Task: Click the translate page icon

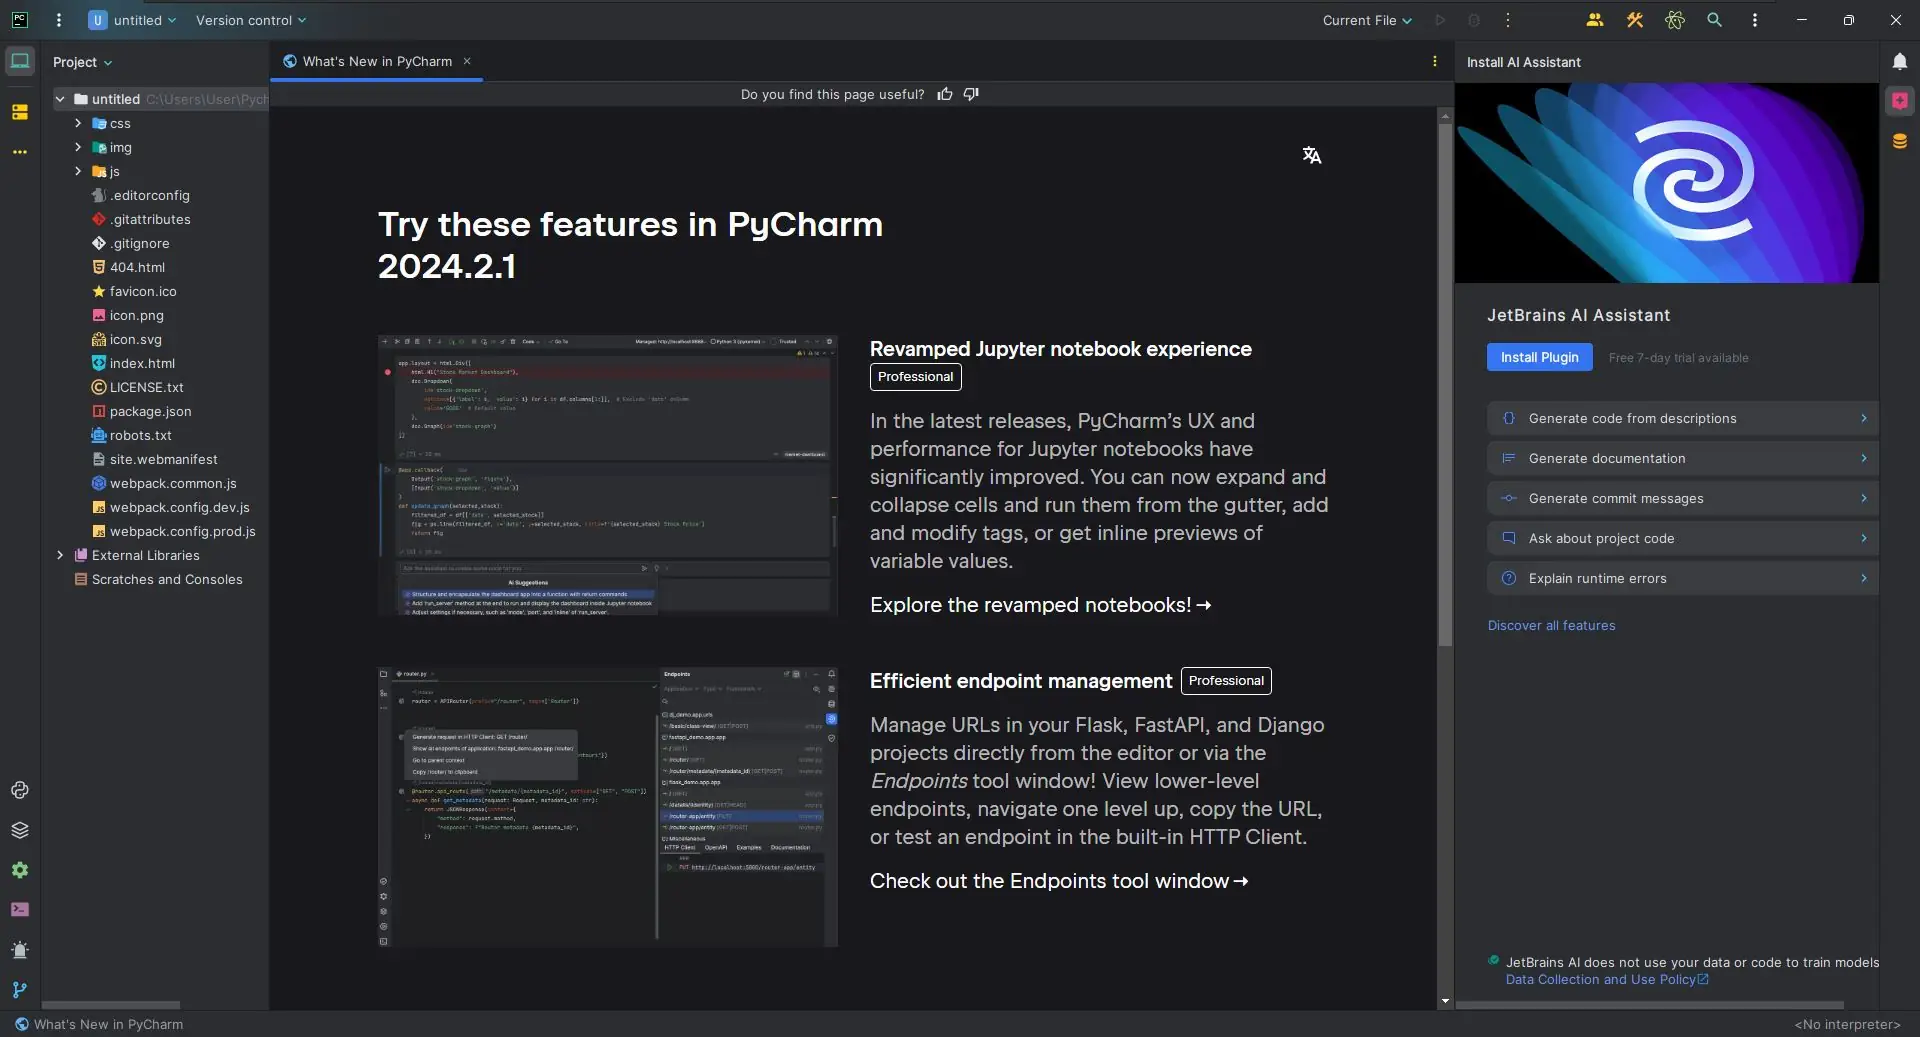Action: pyautogui.click(x=1312, y=155)
